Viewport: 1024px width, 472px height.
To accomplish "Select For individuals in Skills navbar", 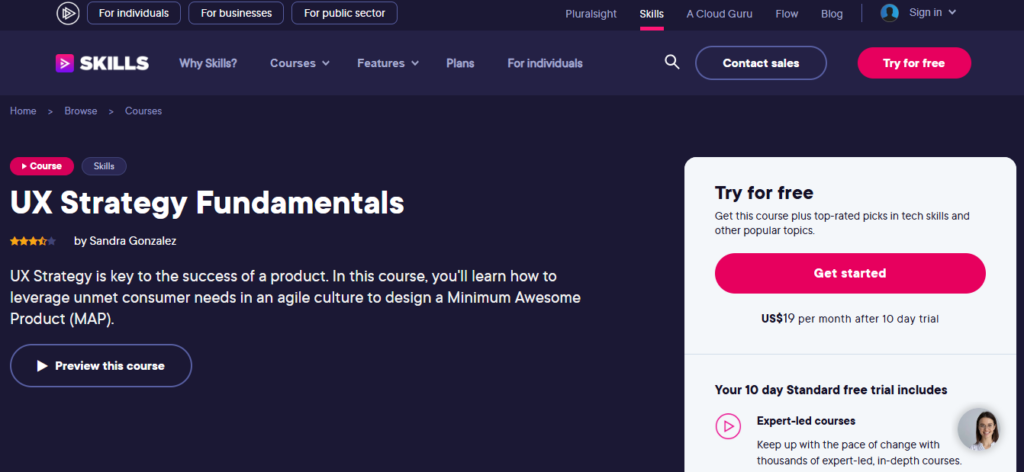I will click(545, 63).
